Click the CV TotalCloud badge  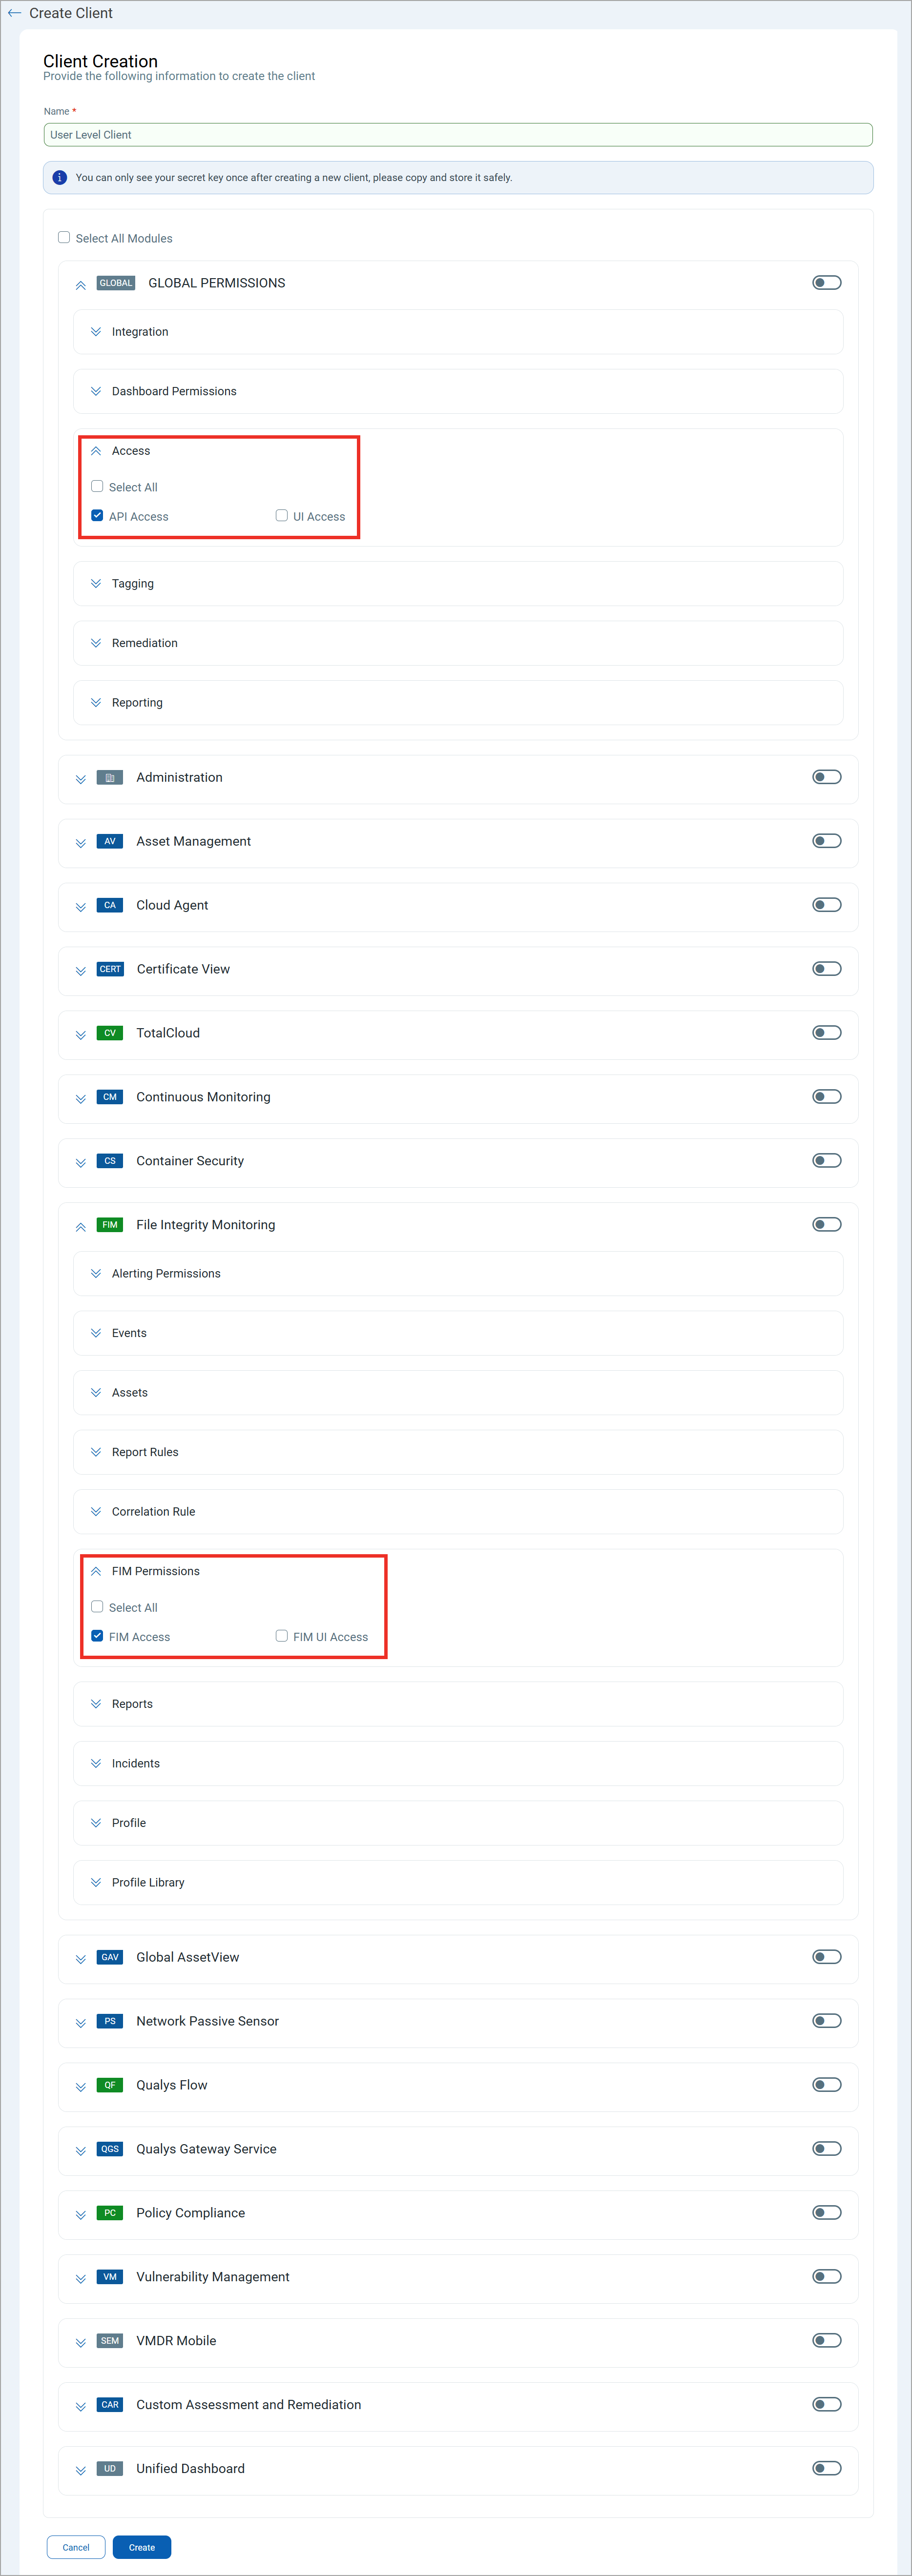(x=110, y=1033)
